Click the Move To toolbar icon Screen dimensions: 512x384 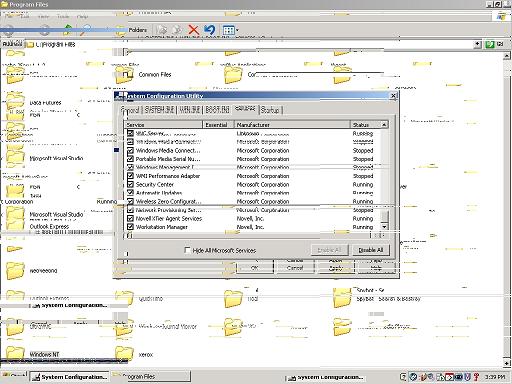162,30
